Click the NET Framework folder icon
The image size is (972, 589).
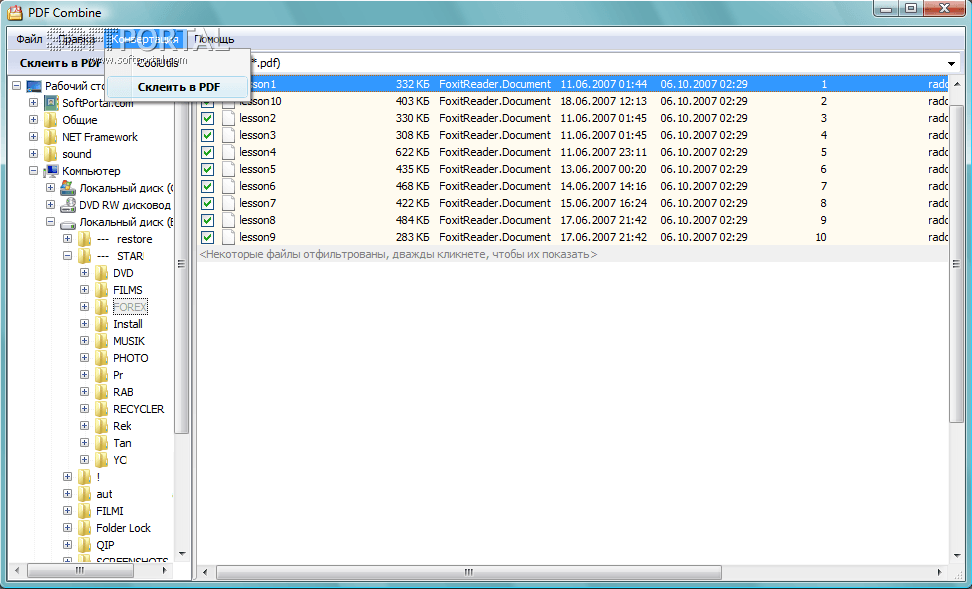51,137
